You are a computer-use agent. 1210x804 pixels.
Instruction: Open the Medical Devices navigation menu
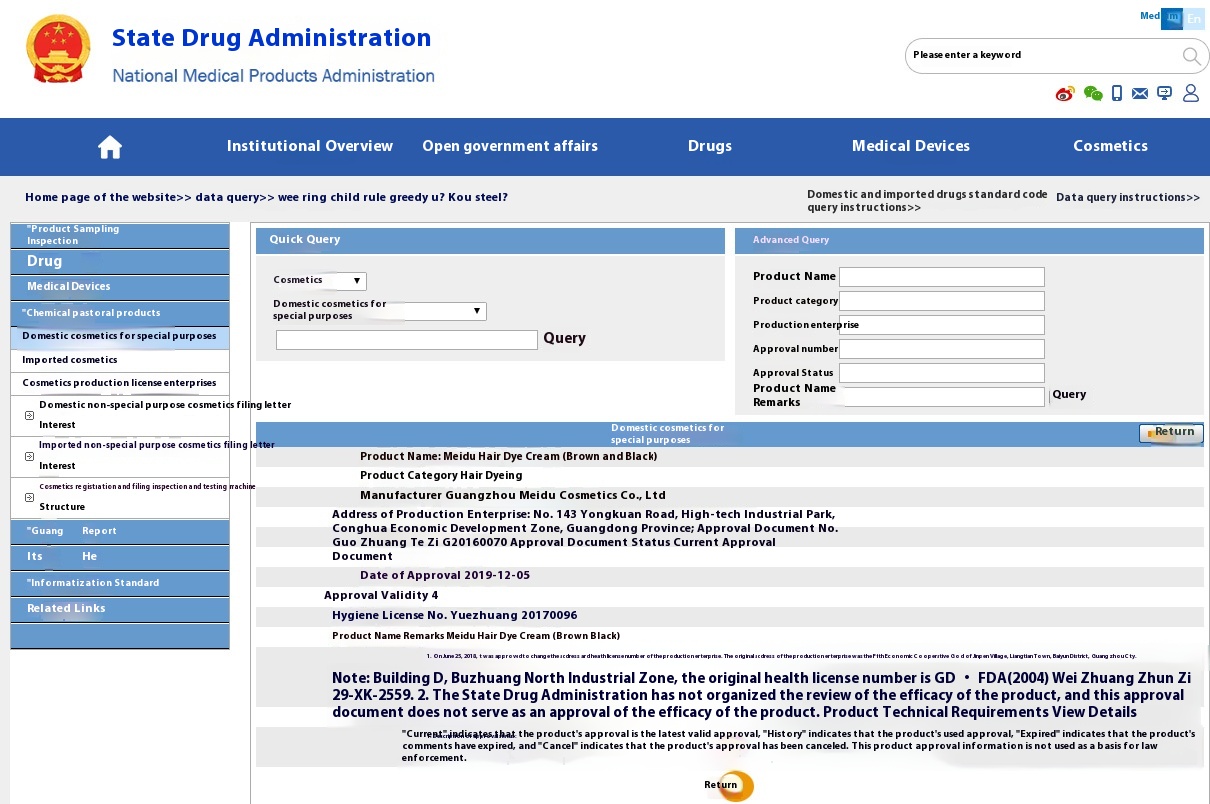pos(910,146)
